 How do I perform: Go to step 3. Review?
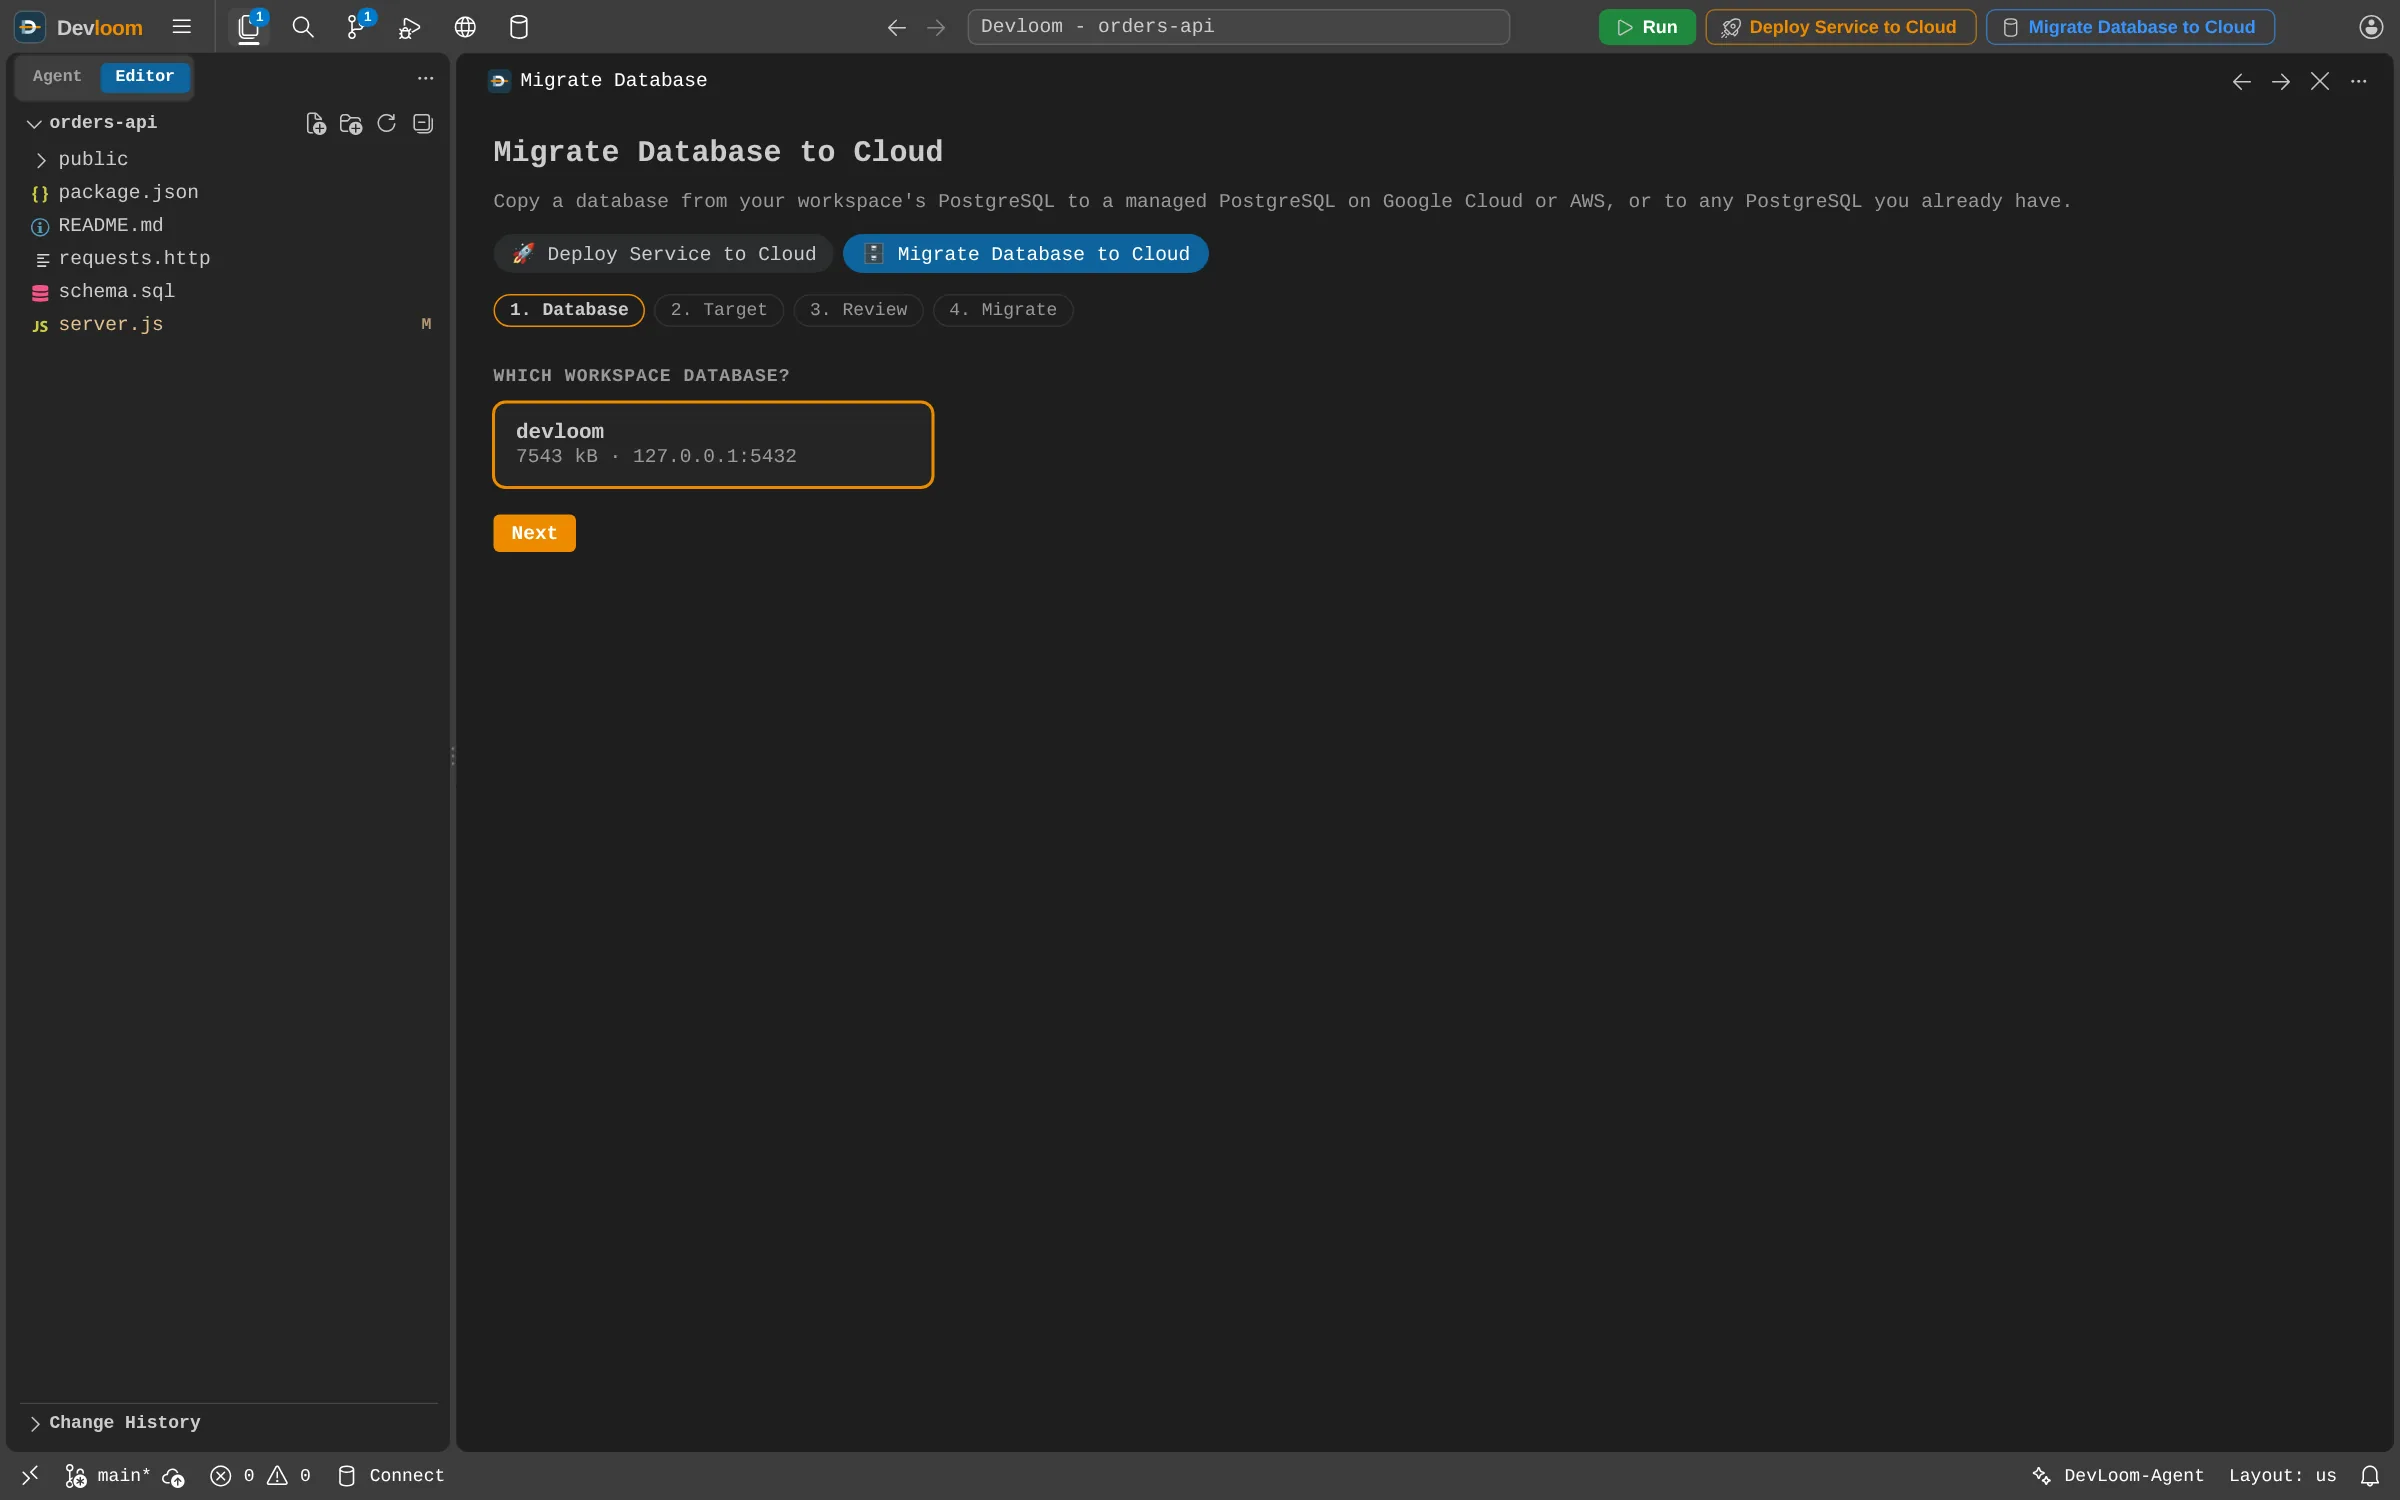coord(858,310)
